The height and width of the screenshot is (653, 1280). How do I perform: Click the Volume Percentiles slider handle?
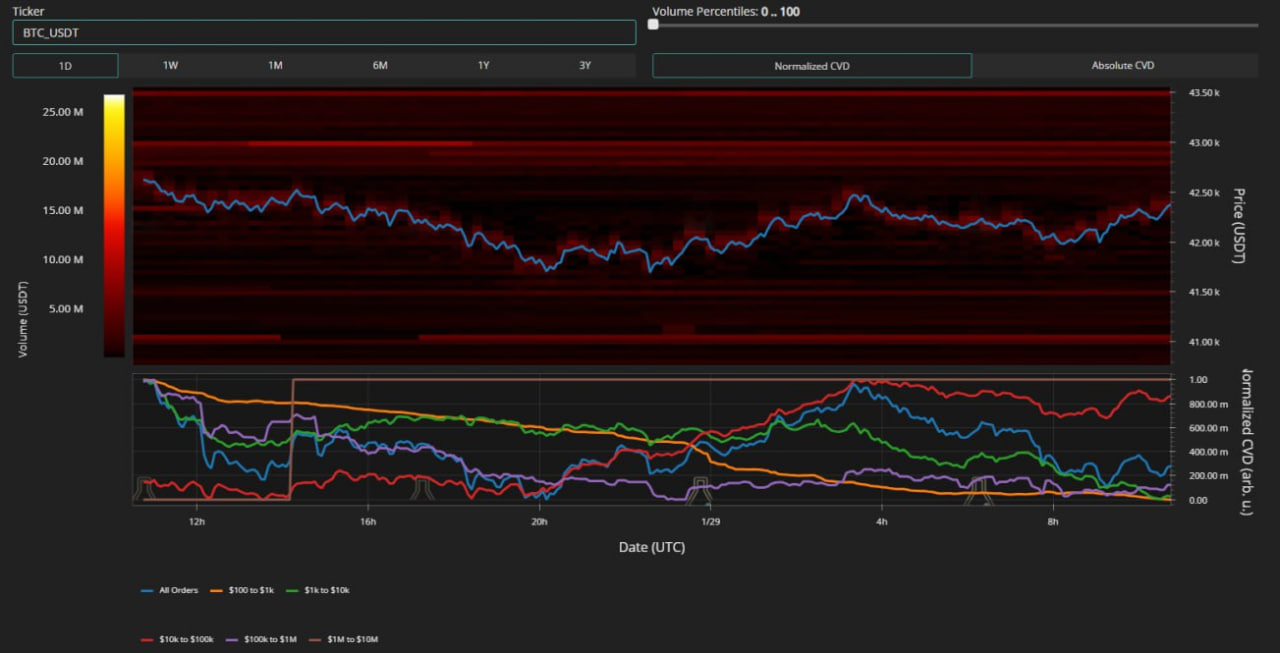click(x=653, y=25)
